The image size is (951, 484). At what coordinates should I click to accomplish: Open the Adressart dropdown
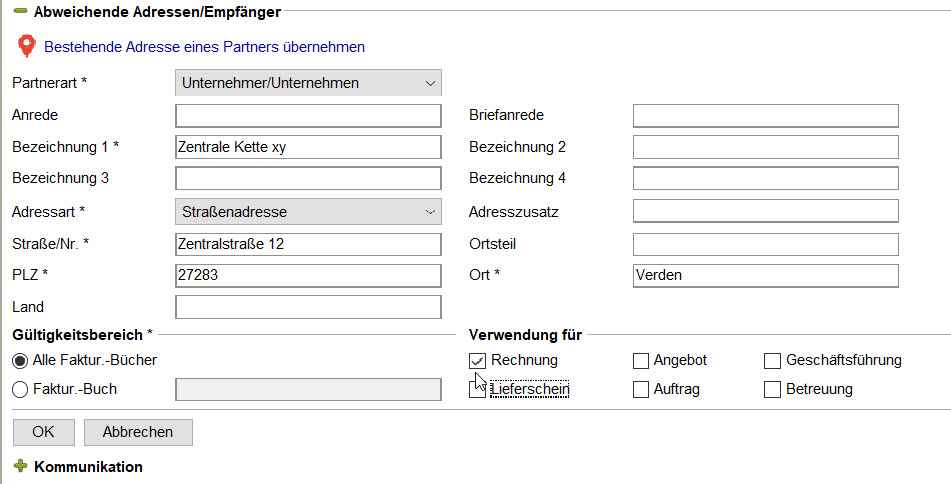(308, 212)
